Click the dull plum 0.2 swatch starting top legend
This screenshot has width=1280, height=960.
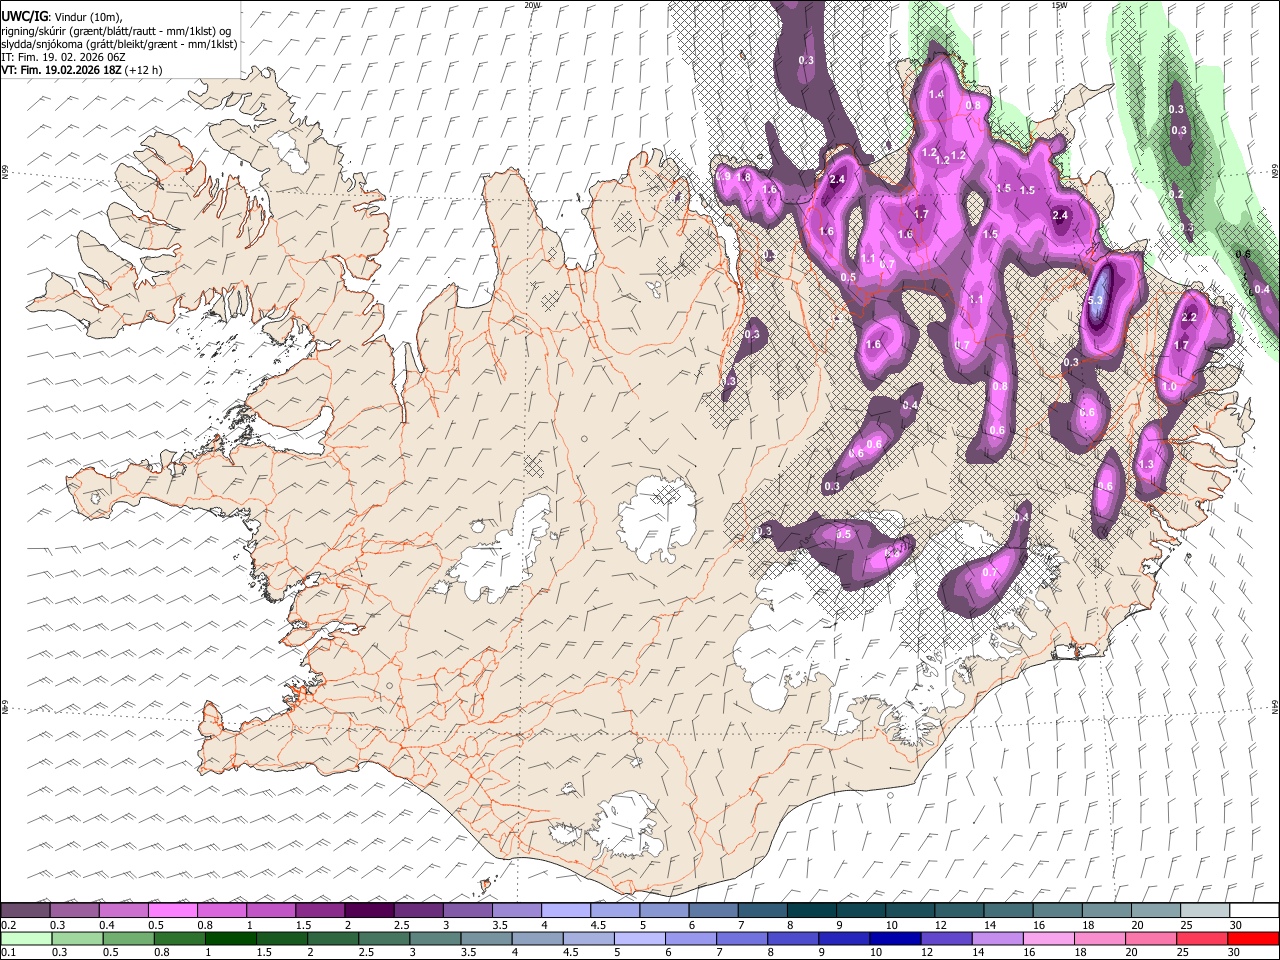25,911
